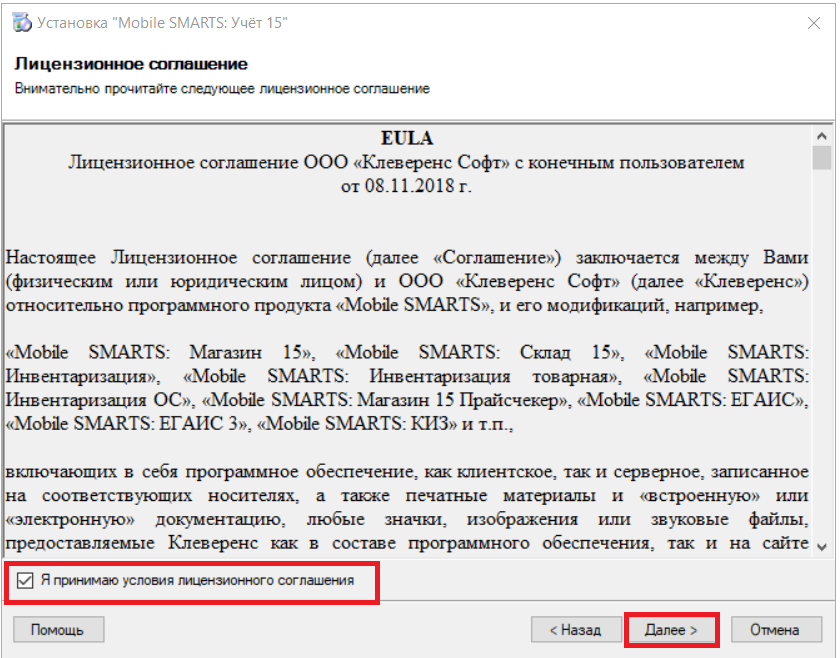Click the "EULA" heading in the license text
This screenshot has width=840, height=658.
click(407, 139)
